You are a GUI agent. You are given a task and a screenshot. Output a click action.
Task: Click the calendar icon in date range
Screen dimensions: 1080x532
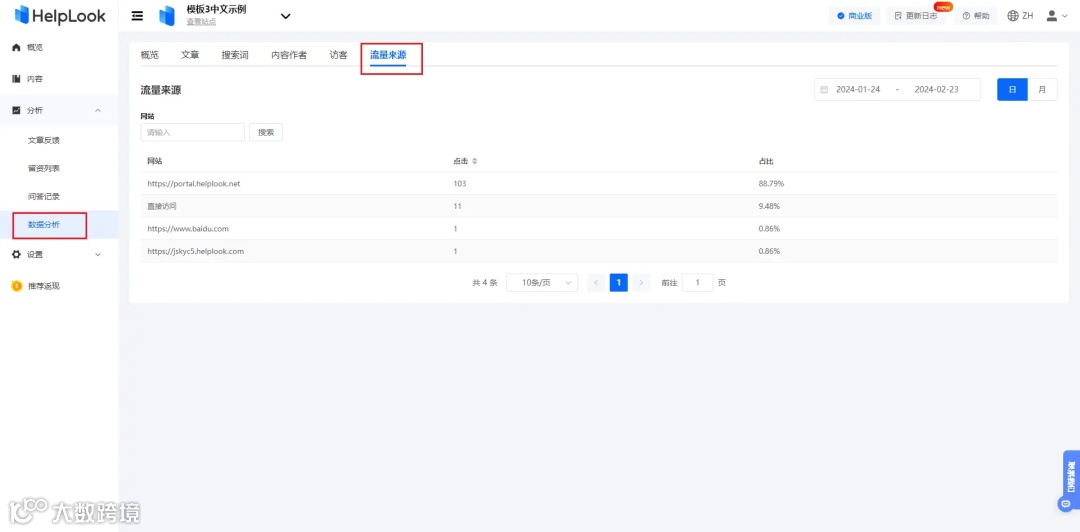coord(824,90)
